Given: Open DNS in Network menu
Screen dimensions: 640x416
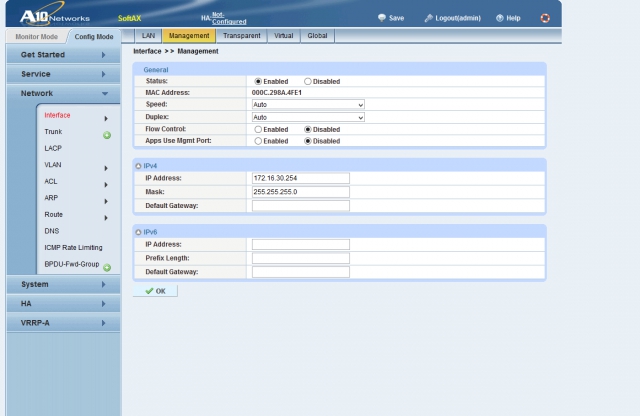Looking at the screenshot, I should [52, 231].
